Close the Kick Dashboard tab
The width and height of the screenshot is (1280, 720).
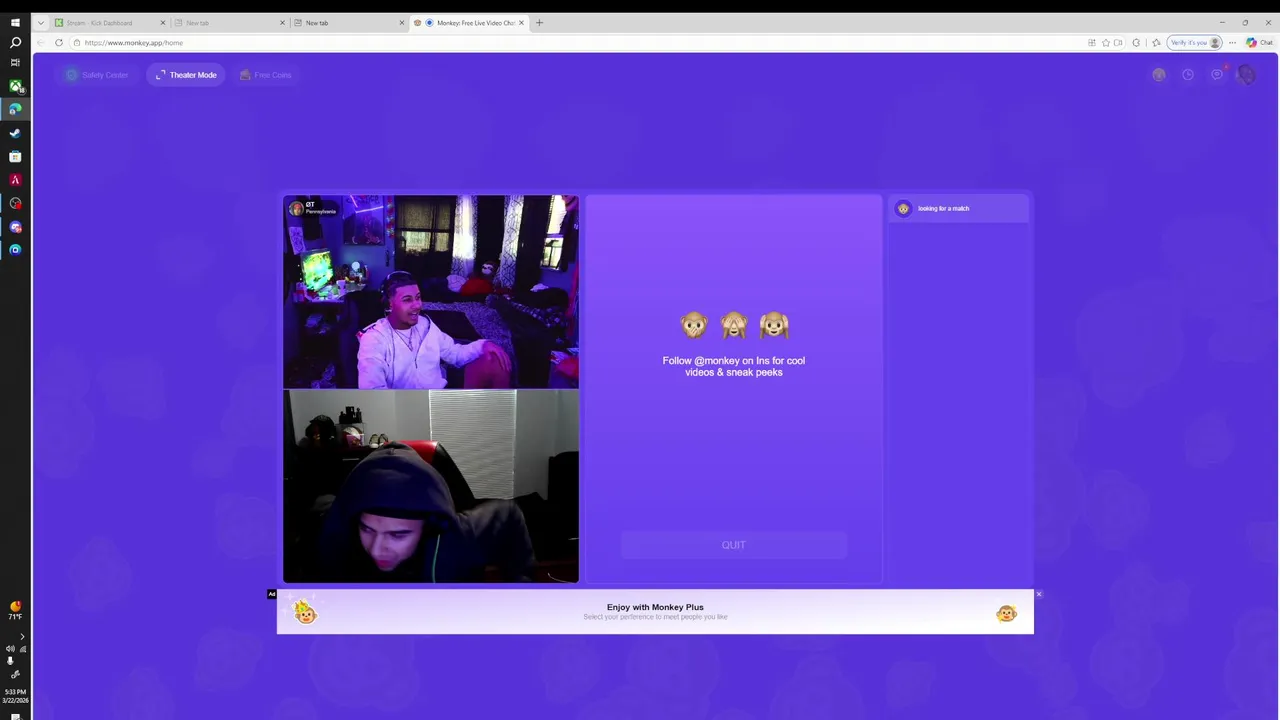[x=163, y=23]
